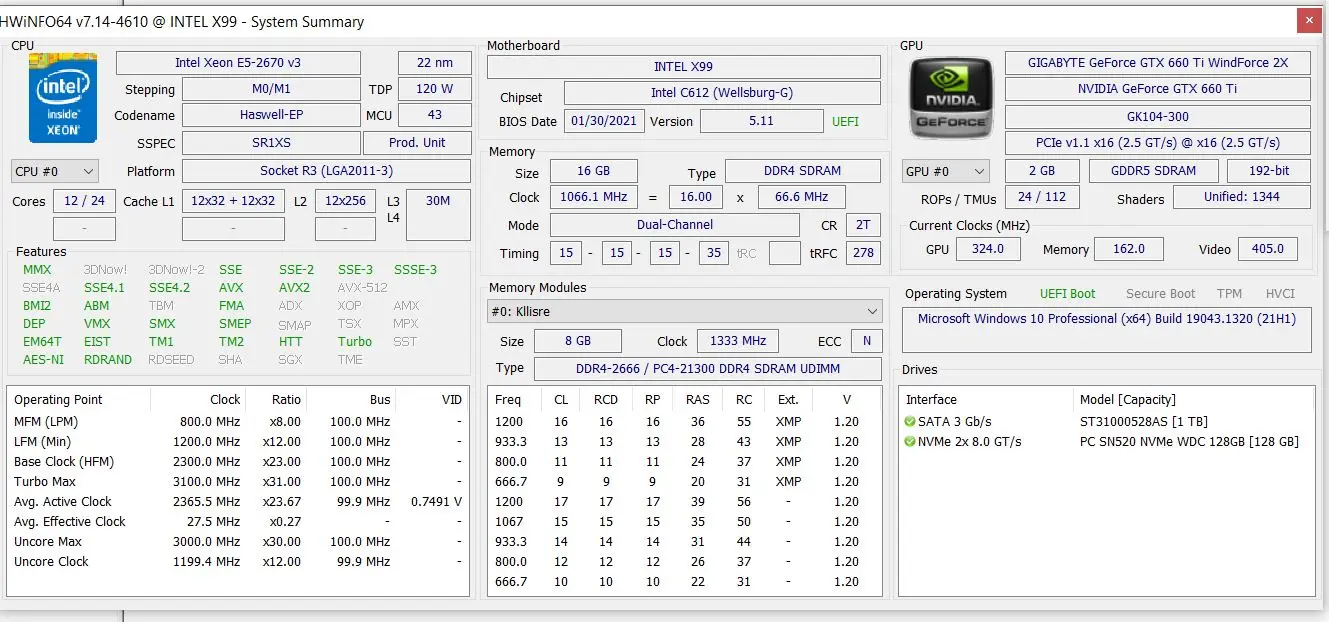Click the green check icon beside NVMe 2x 8.0 GT/s

pos(910,442)
